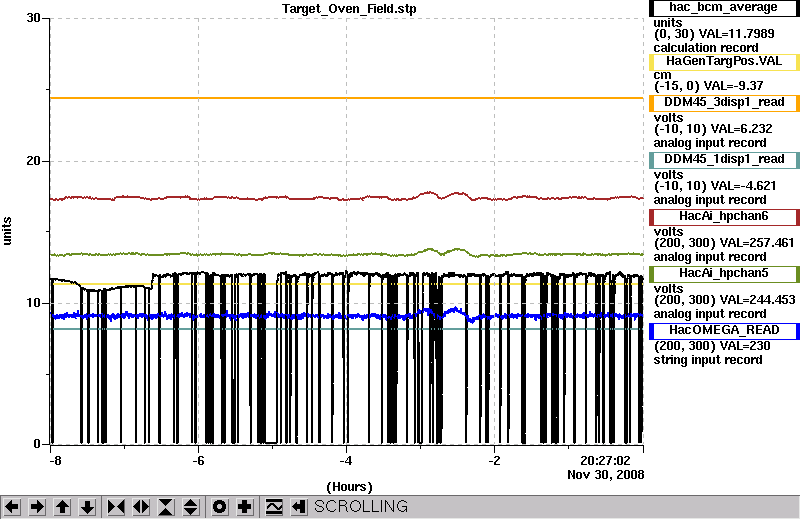Click the jump-to-current-time arrow-bar icon

pos(298,507)
